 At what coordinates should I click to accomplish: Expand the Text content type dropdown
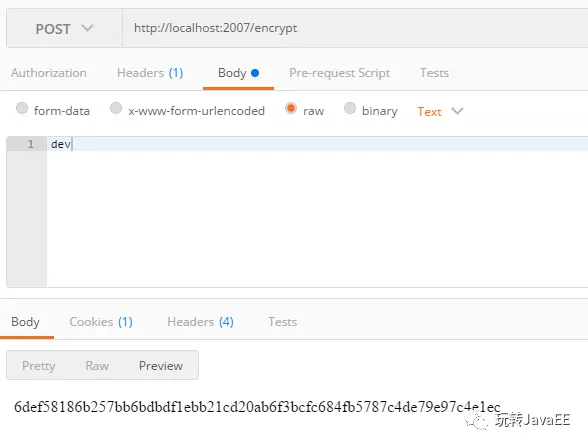(x=440, y=111)
